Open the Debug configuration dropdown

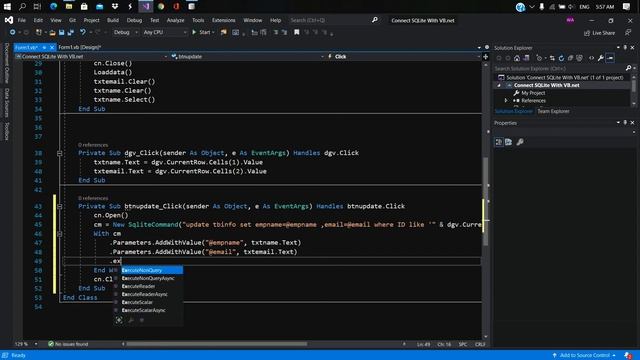(125, 32)
